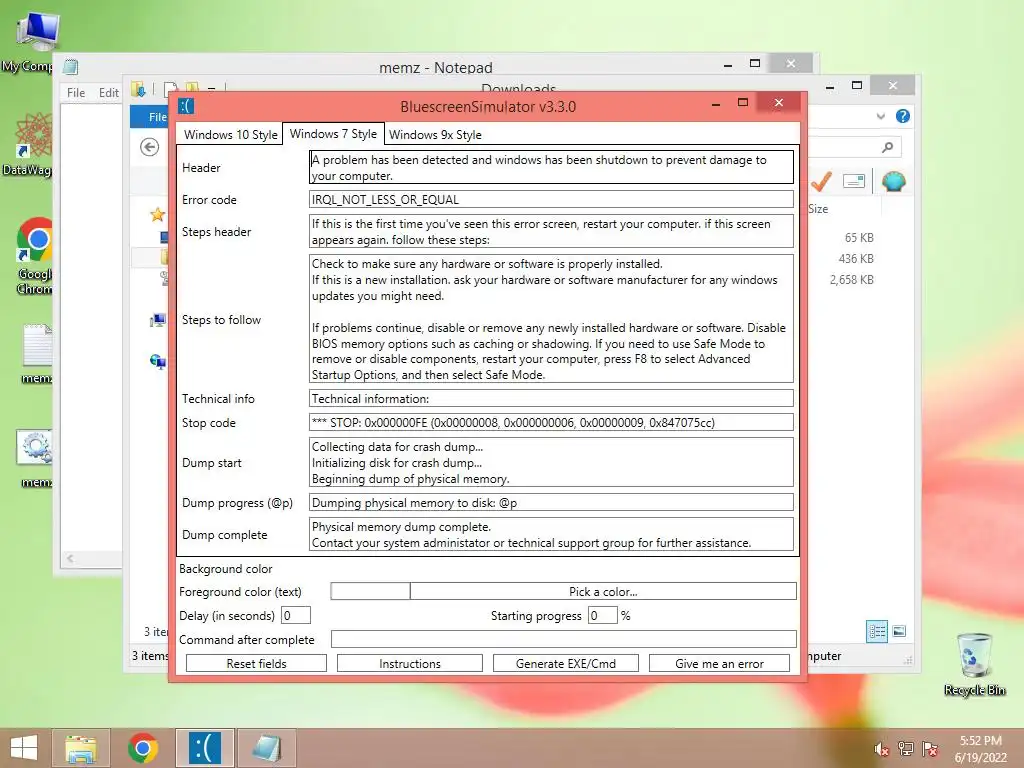The height and width of the screenshot is (768, 1024).
Task: Switch Explorer to large icons view
Action: tap(899, 631)
